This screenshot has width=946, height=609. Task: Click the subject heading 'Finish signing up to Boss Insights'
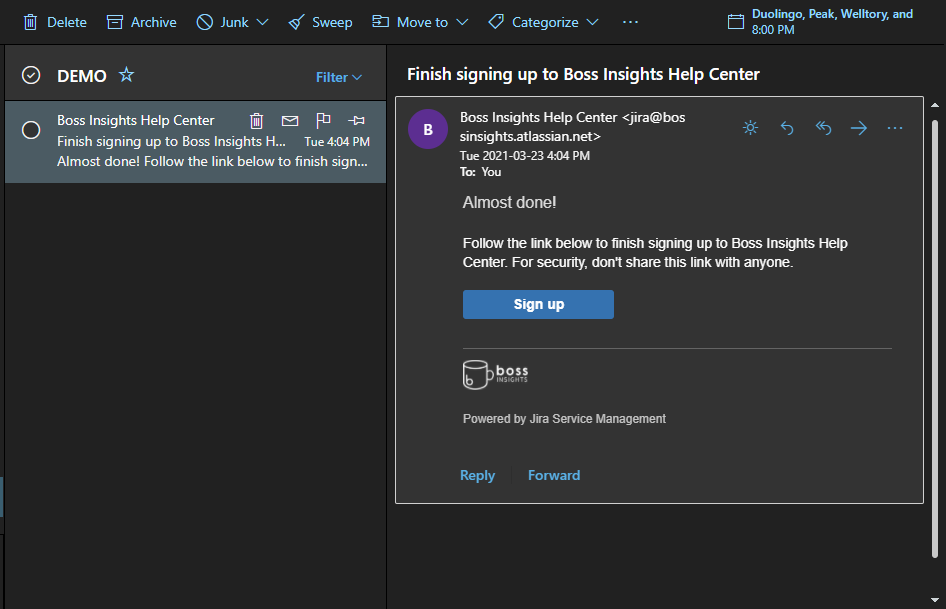click(583, 74)
